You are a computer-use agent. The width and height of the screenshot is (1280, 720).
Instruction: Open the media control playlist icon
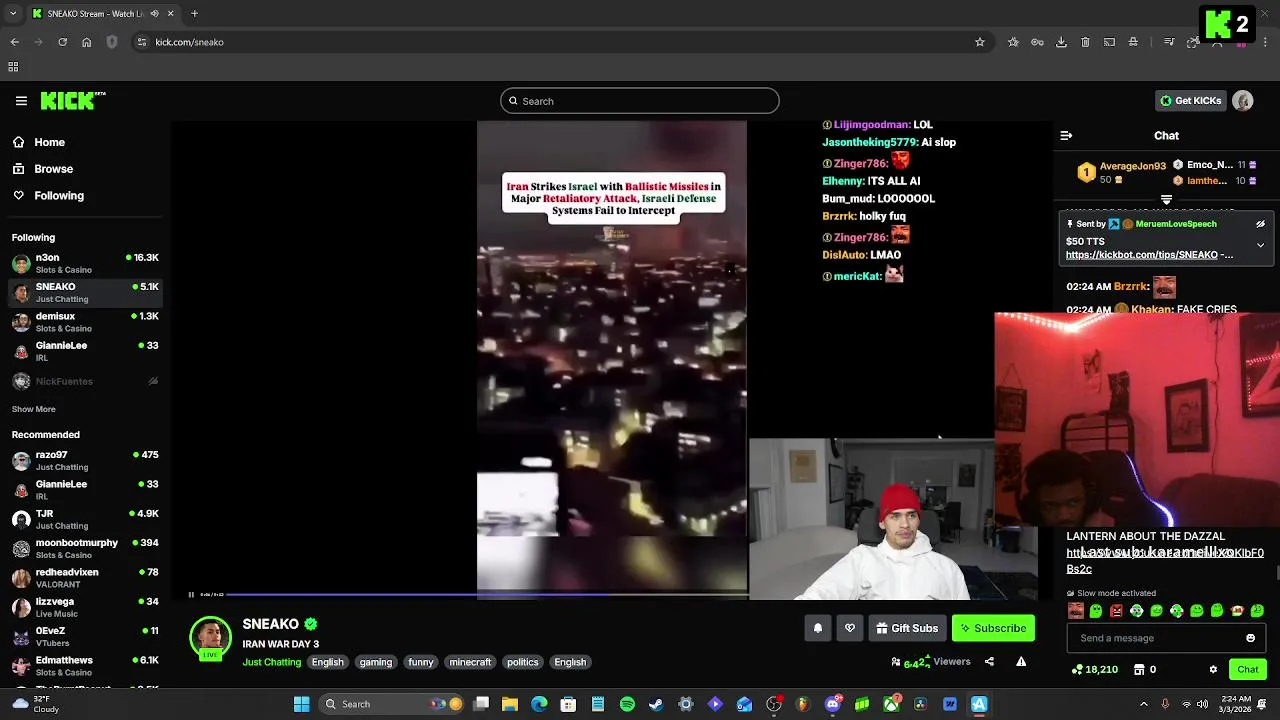(1169, 42)
